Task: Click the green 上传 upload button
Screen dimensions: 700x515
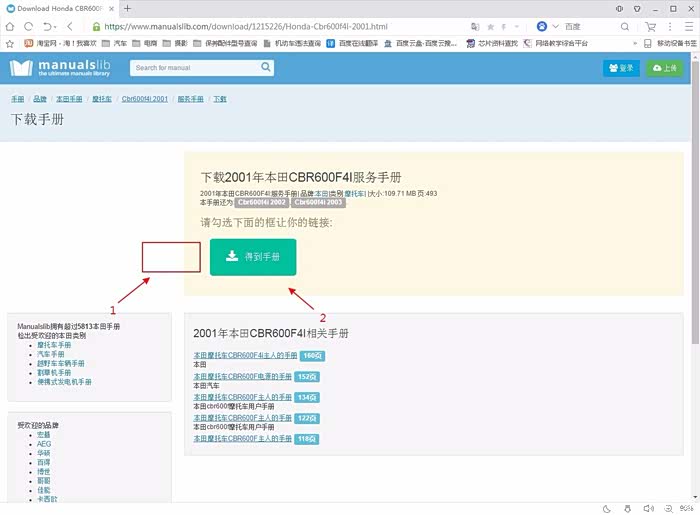Action: (x=664, y=68)
